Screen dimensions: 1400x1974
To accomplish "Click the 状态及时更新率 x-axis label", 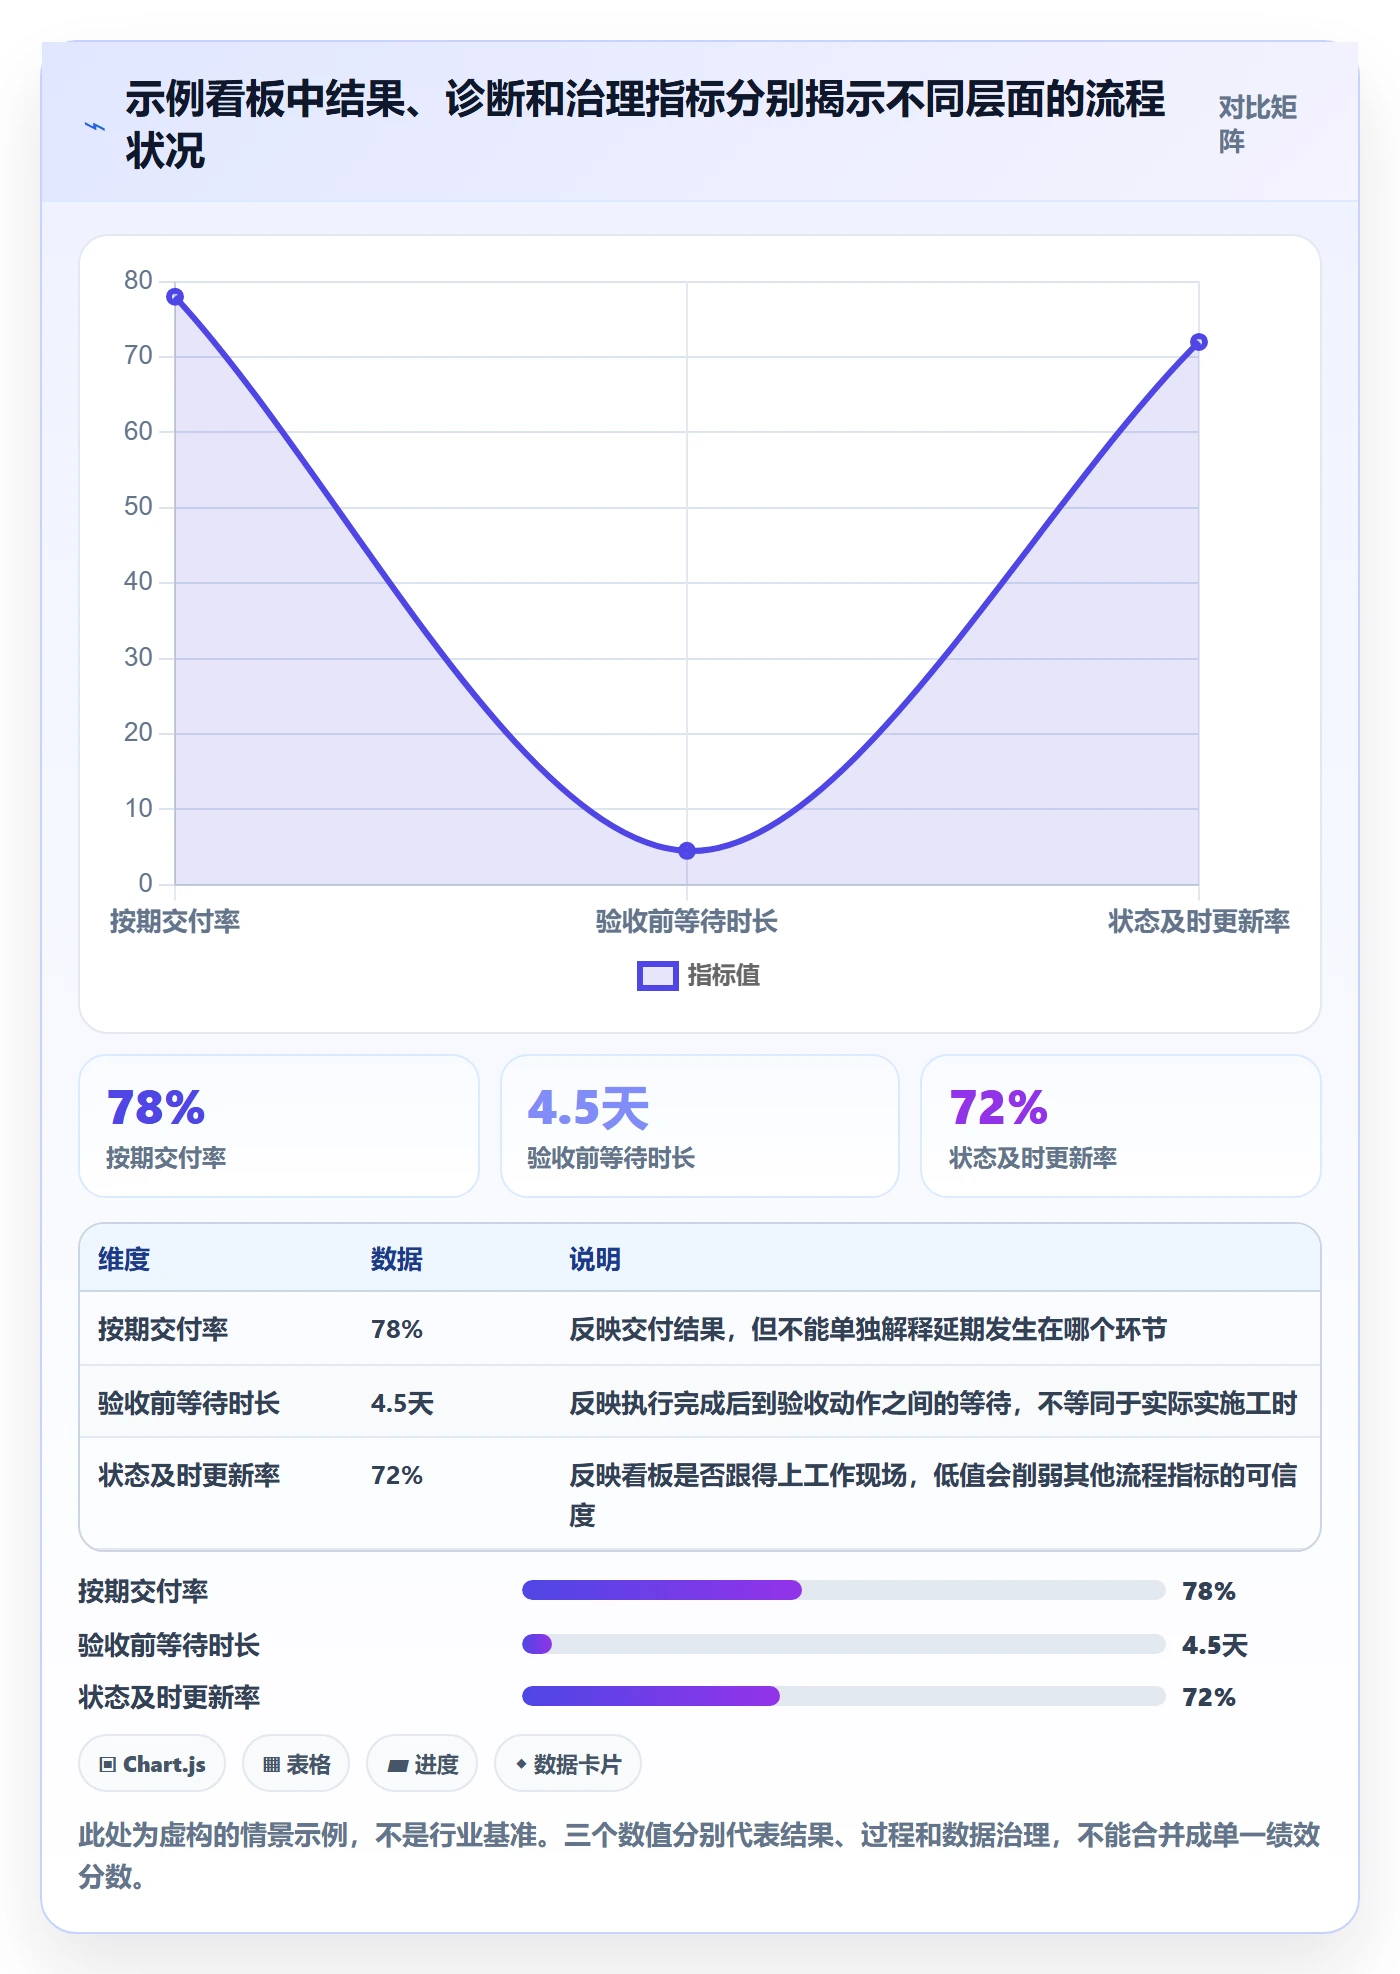I will pos(1199,921).
